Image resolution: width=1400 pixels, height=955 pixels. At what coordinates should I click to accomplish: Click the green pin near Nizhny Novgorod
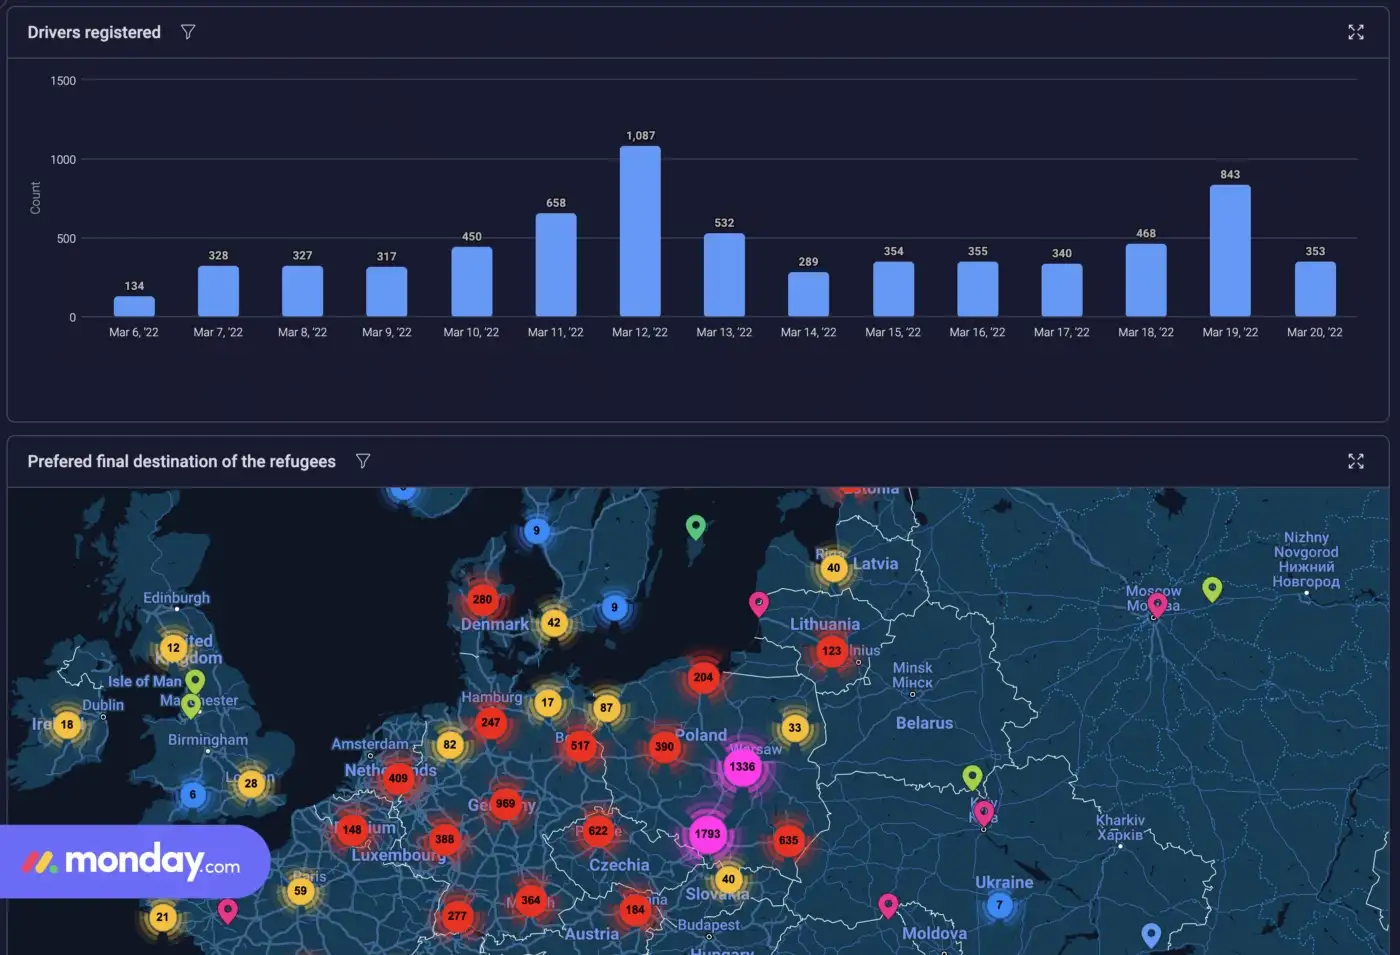tap(1211, 588)
